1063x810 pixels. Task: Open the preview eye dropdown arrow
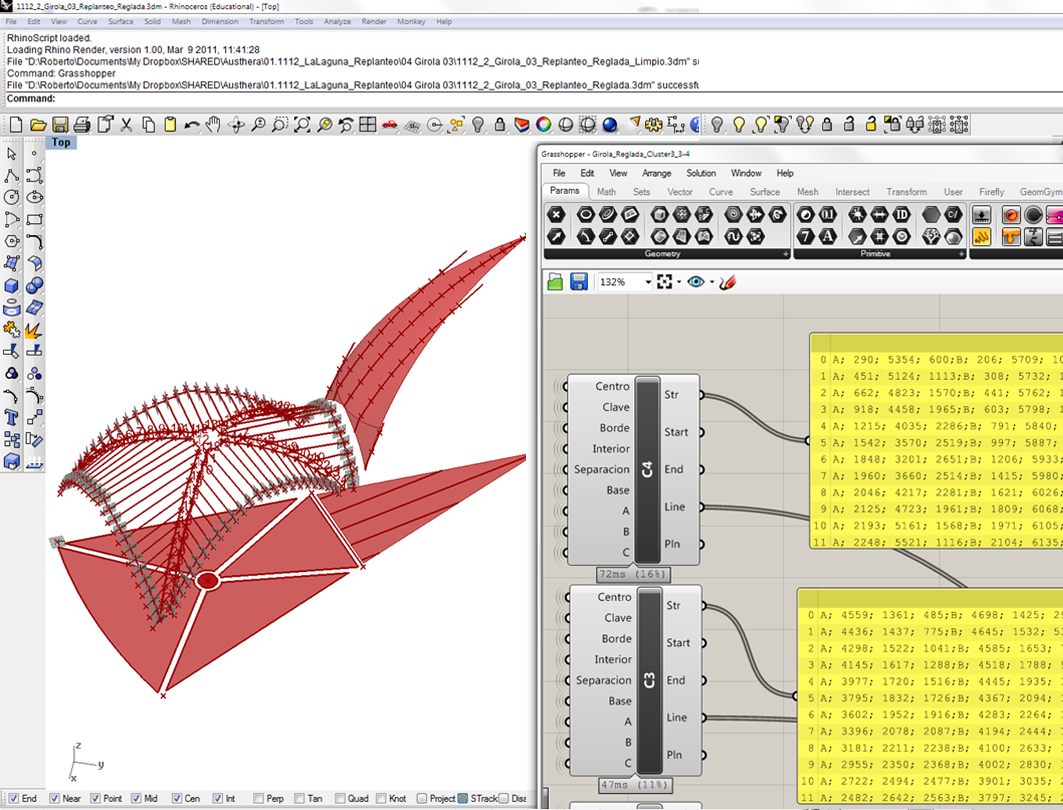click(x=712, y=282)
